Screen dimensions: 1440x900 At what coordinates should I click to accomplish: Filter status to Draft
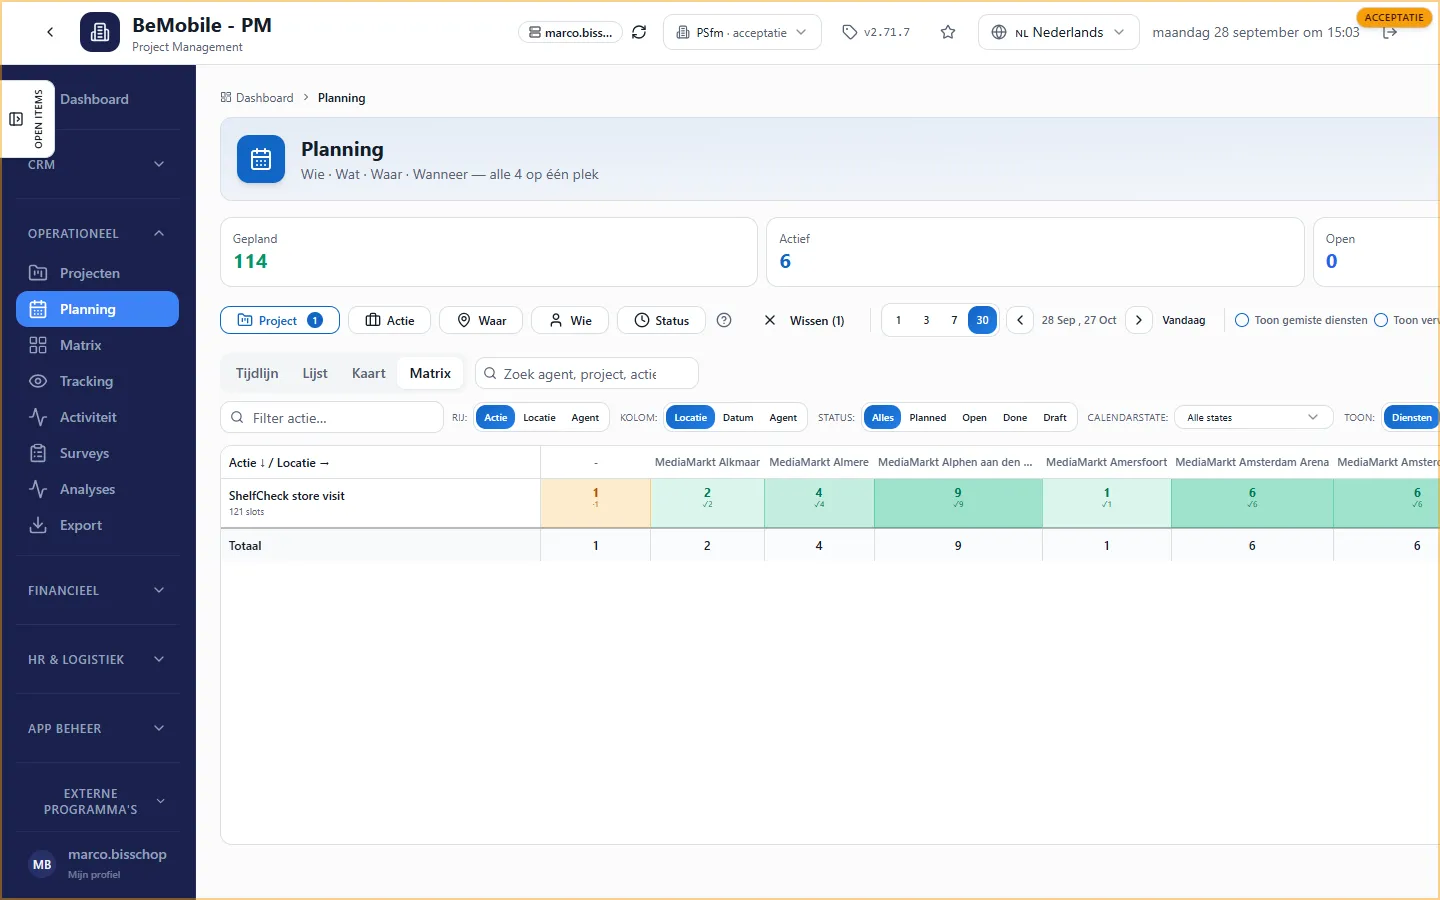click(x=1055, y=417)
